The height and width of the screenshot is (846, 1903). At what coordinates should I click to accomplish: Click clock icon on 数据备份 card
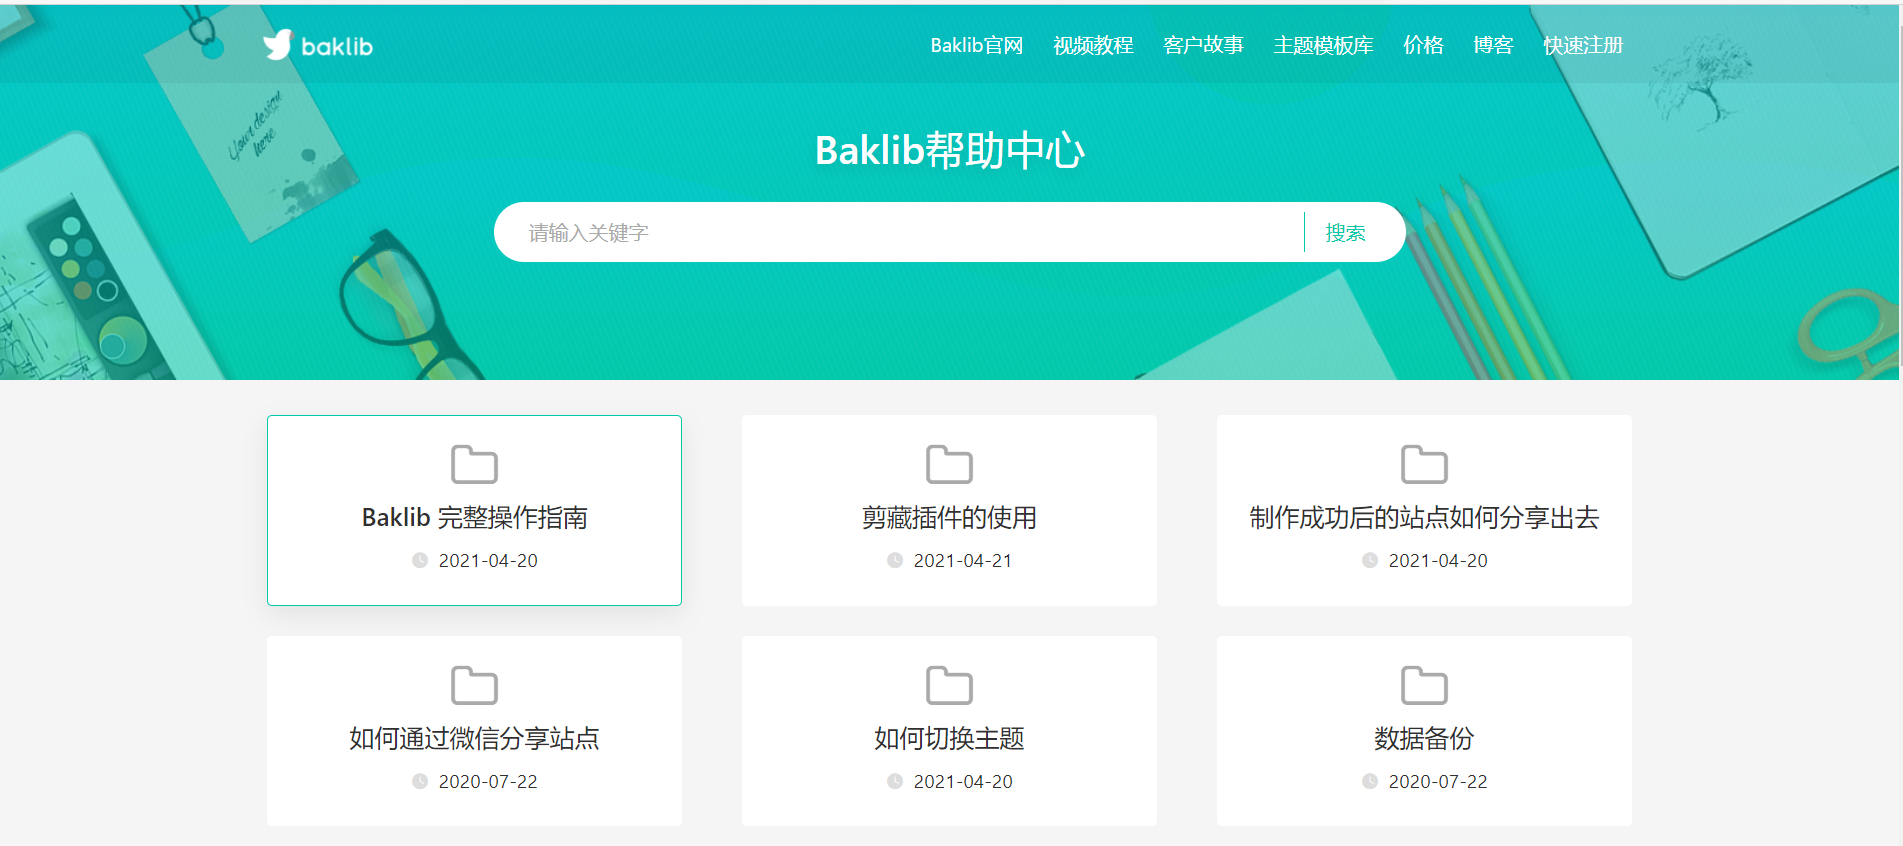point(1370,782)
